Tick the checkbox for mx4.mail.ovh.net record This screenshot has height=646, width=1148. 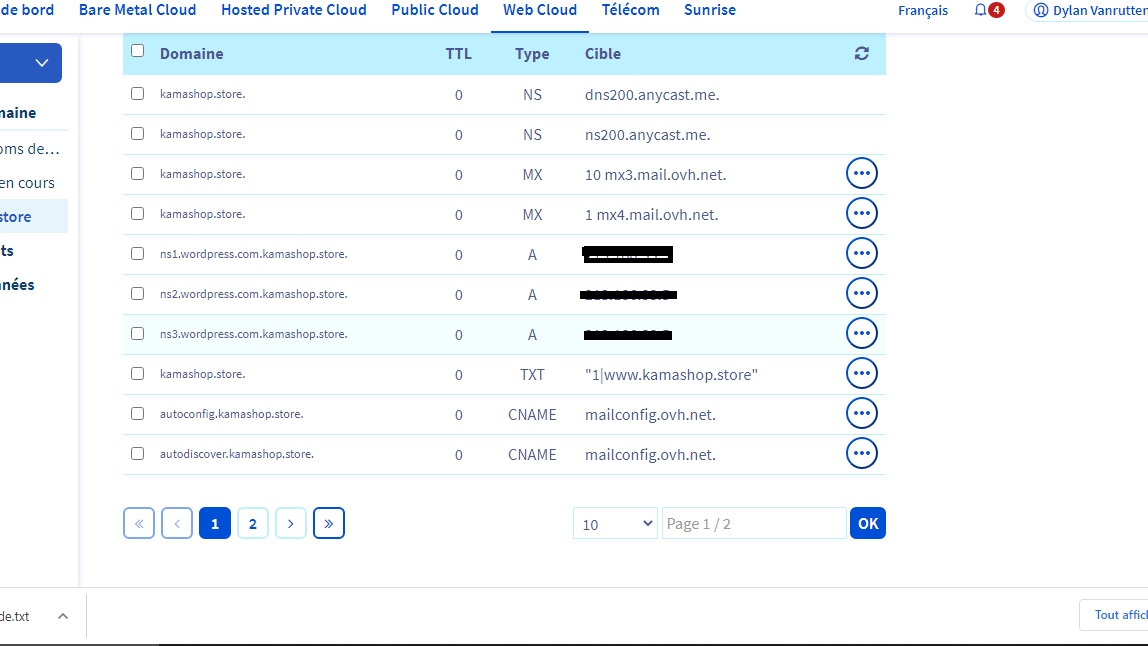point(138,214)
